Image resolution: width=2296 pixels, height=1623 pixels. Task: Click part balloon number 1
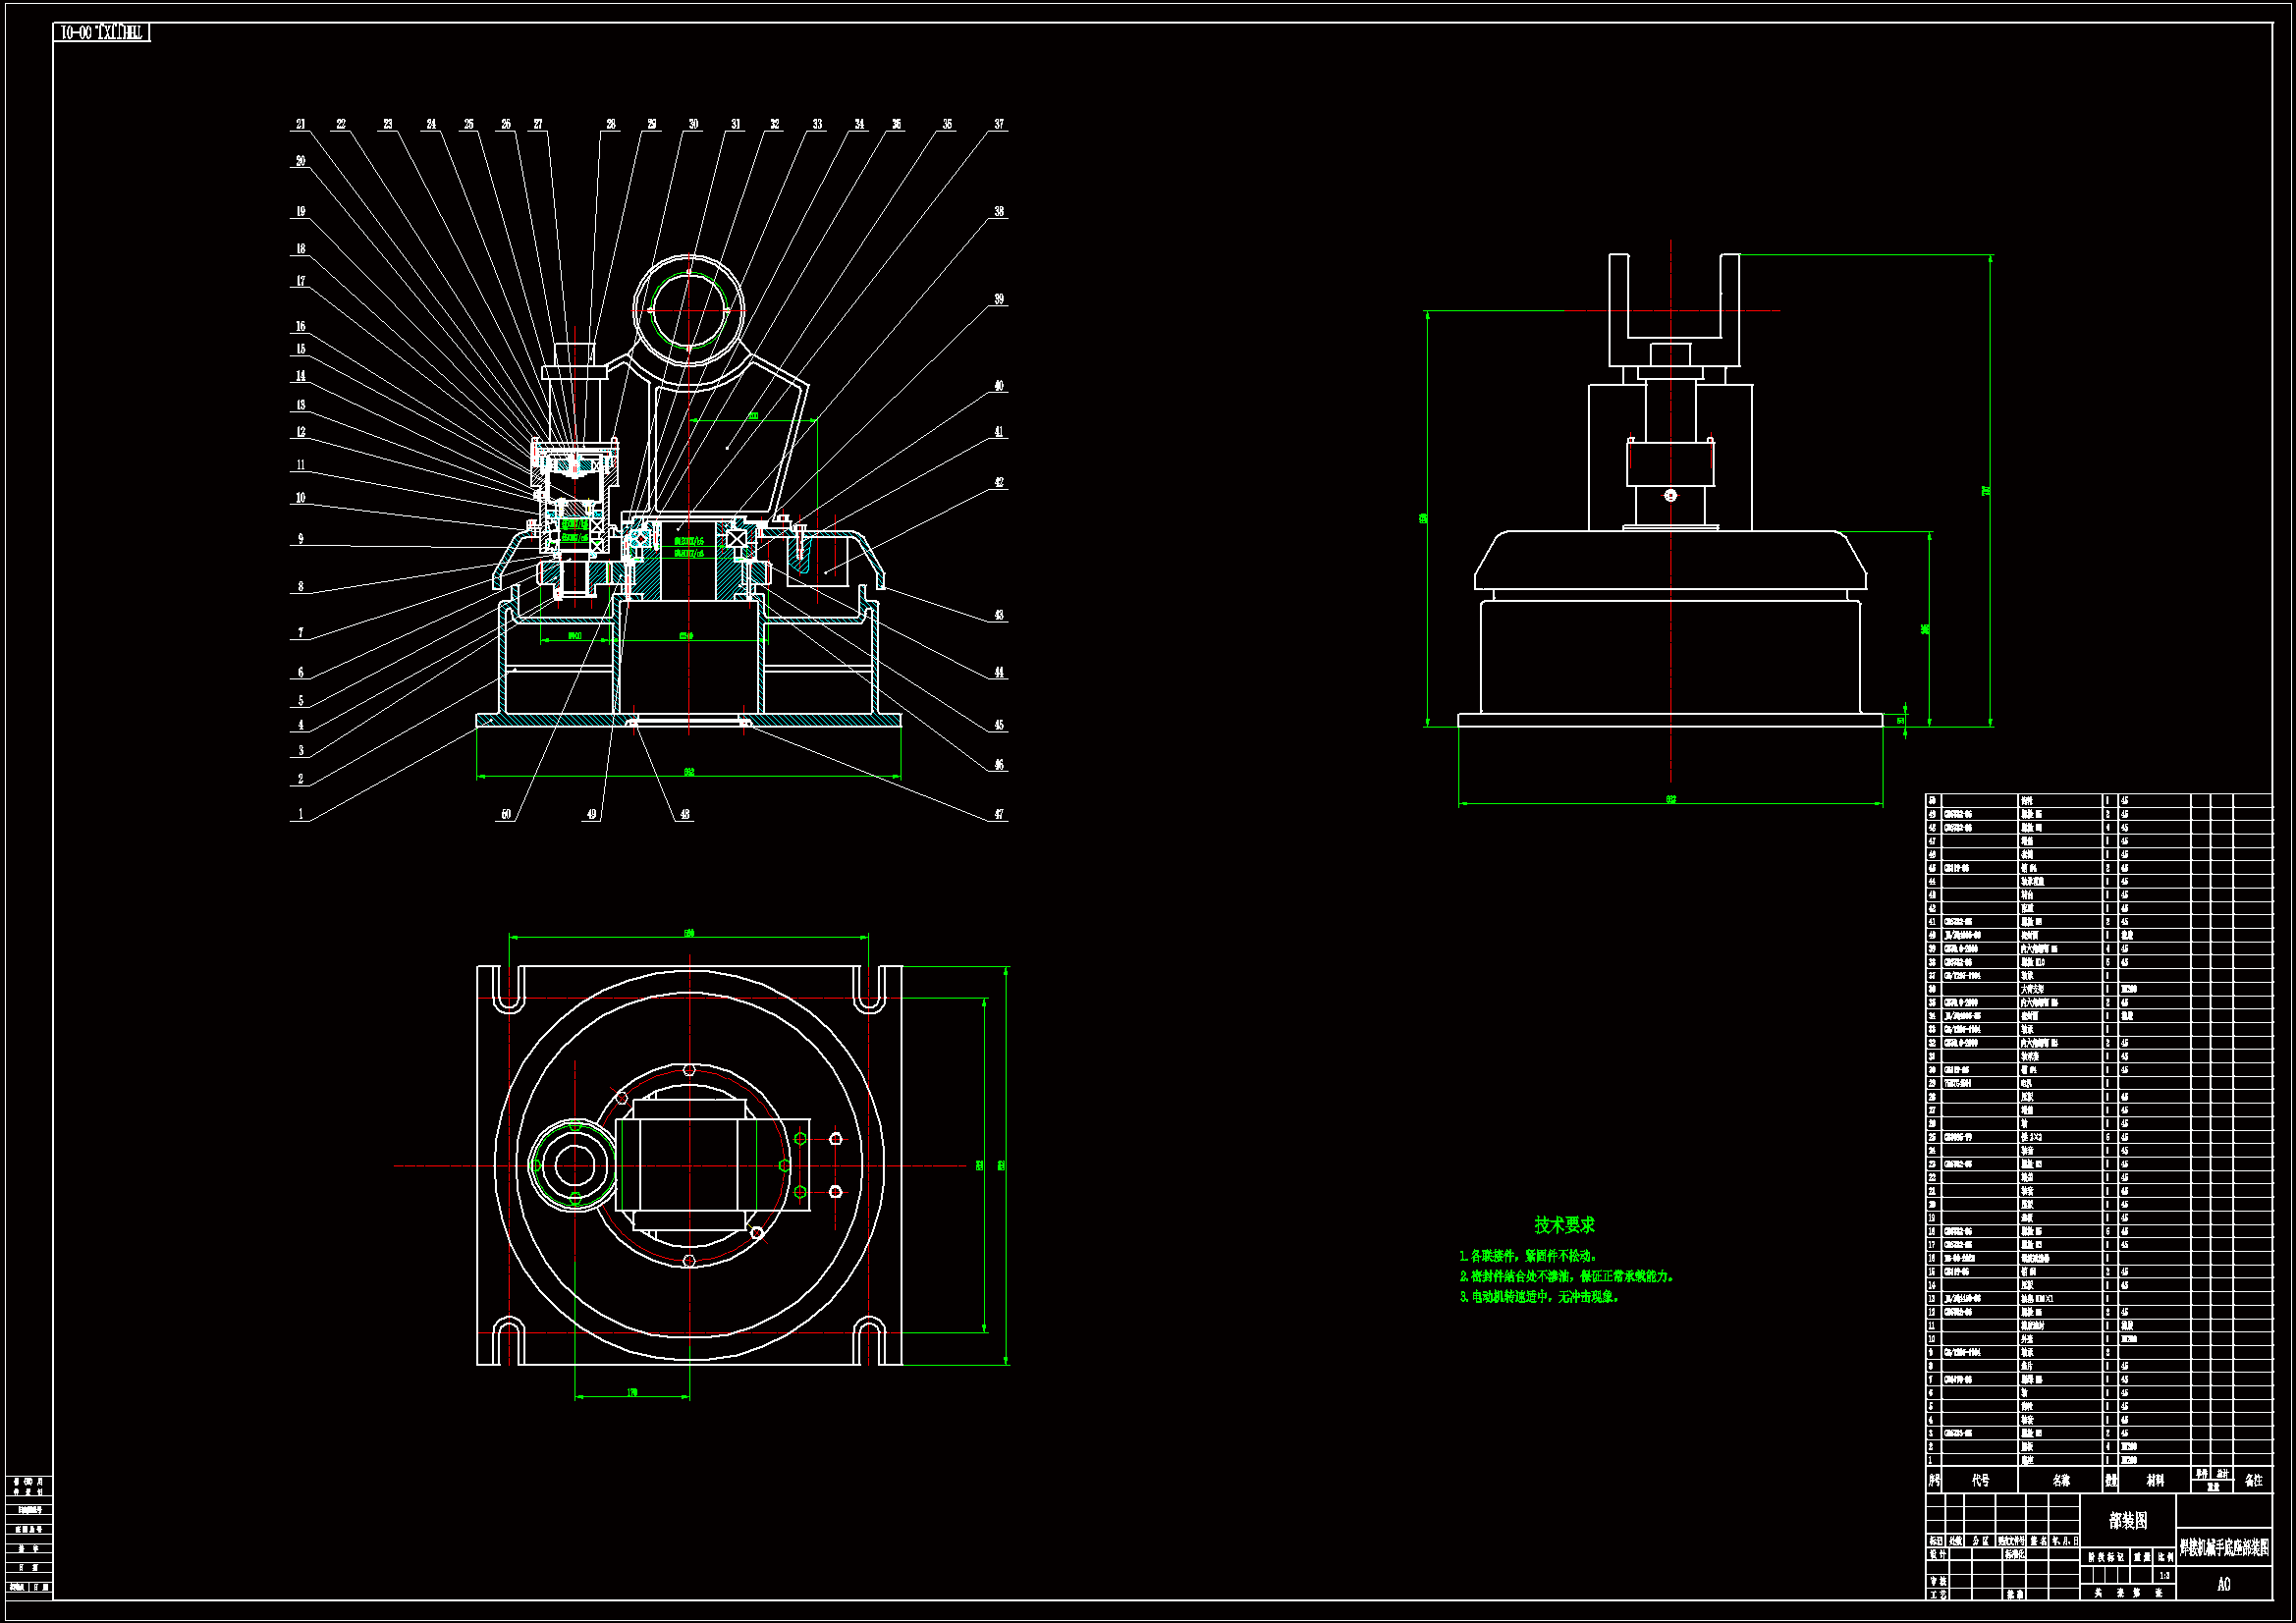pyautogui.click(x=300, y=814)
